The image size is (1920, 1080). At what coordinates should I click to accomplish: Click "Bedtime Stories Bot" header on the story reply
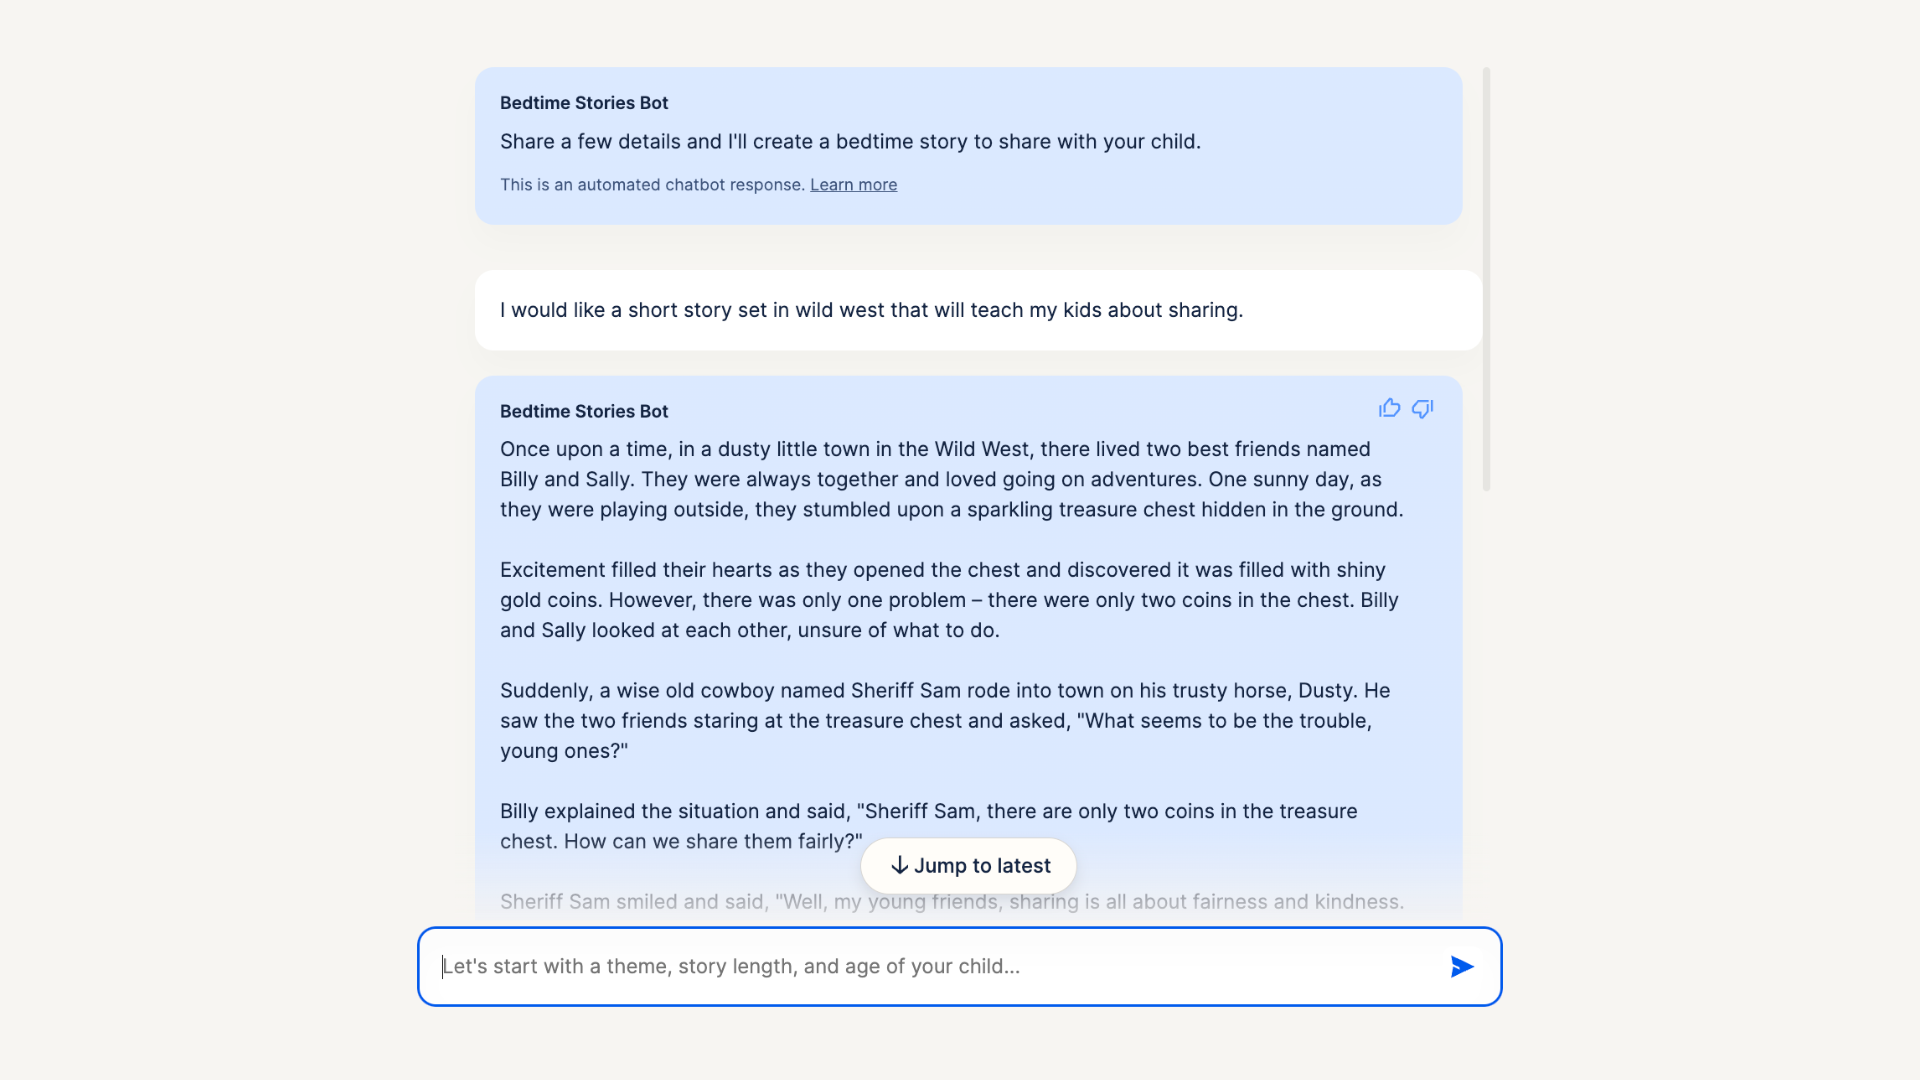point(583,411)
